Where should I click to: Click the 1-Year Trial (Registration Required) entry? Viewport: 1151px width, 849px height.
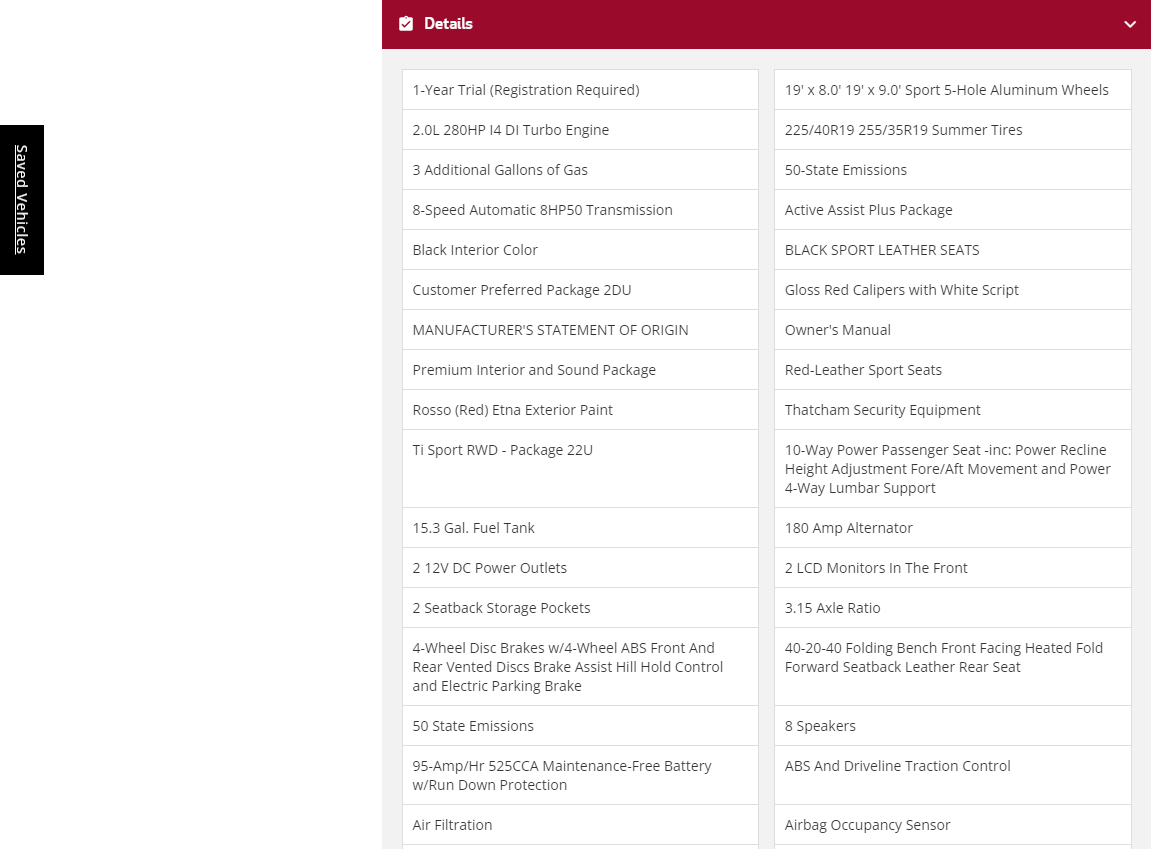tap(525, 90)
